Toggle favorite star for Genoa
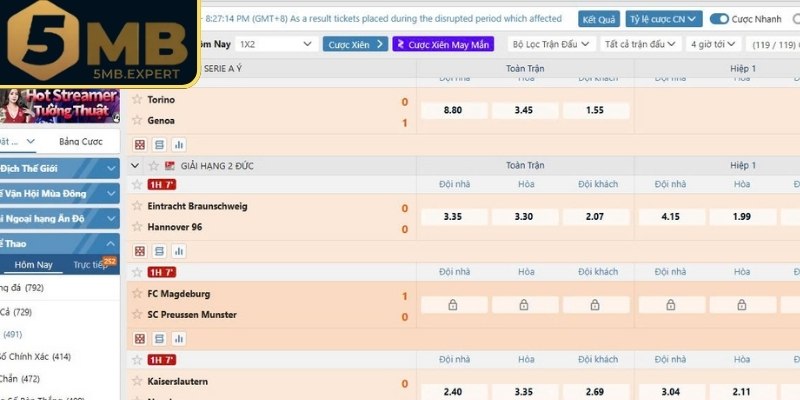Image resolution: width=800 pixels, height=400 pixels. (x=138, y=121)
